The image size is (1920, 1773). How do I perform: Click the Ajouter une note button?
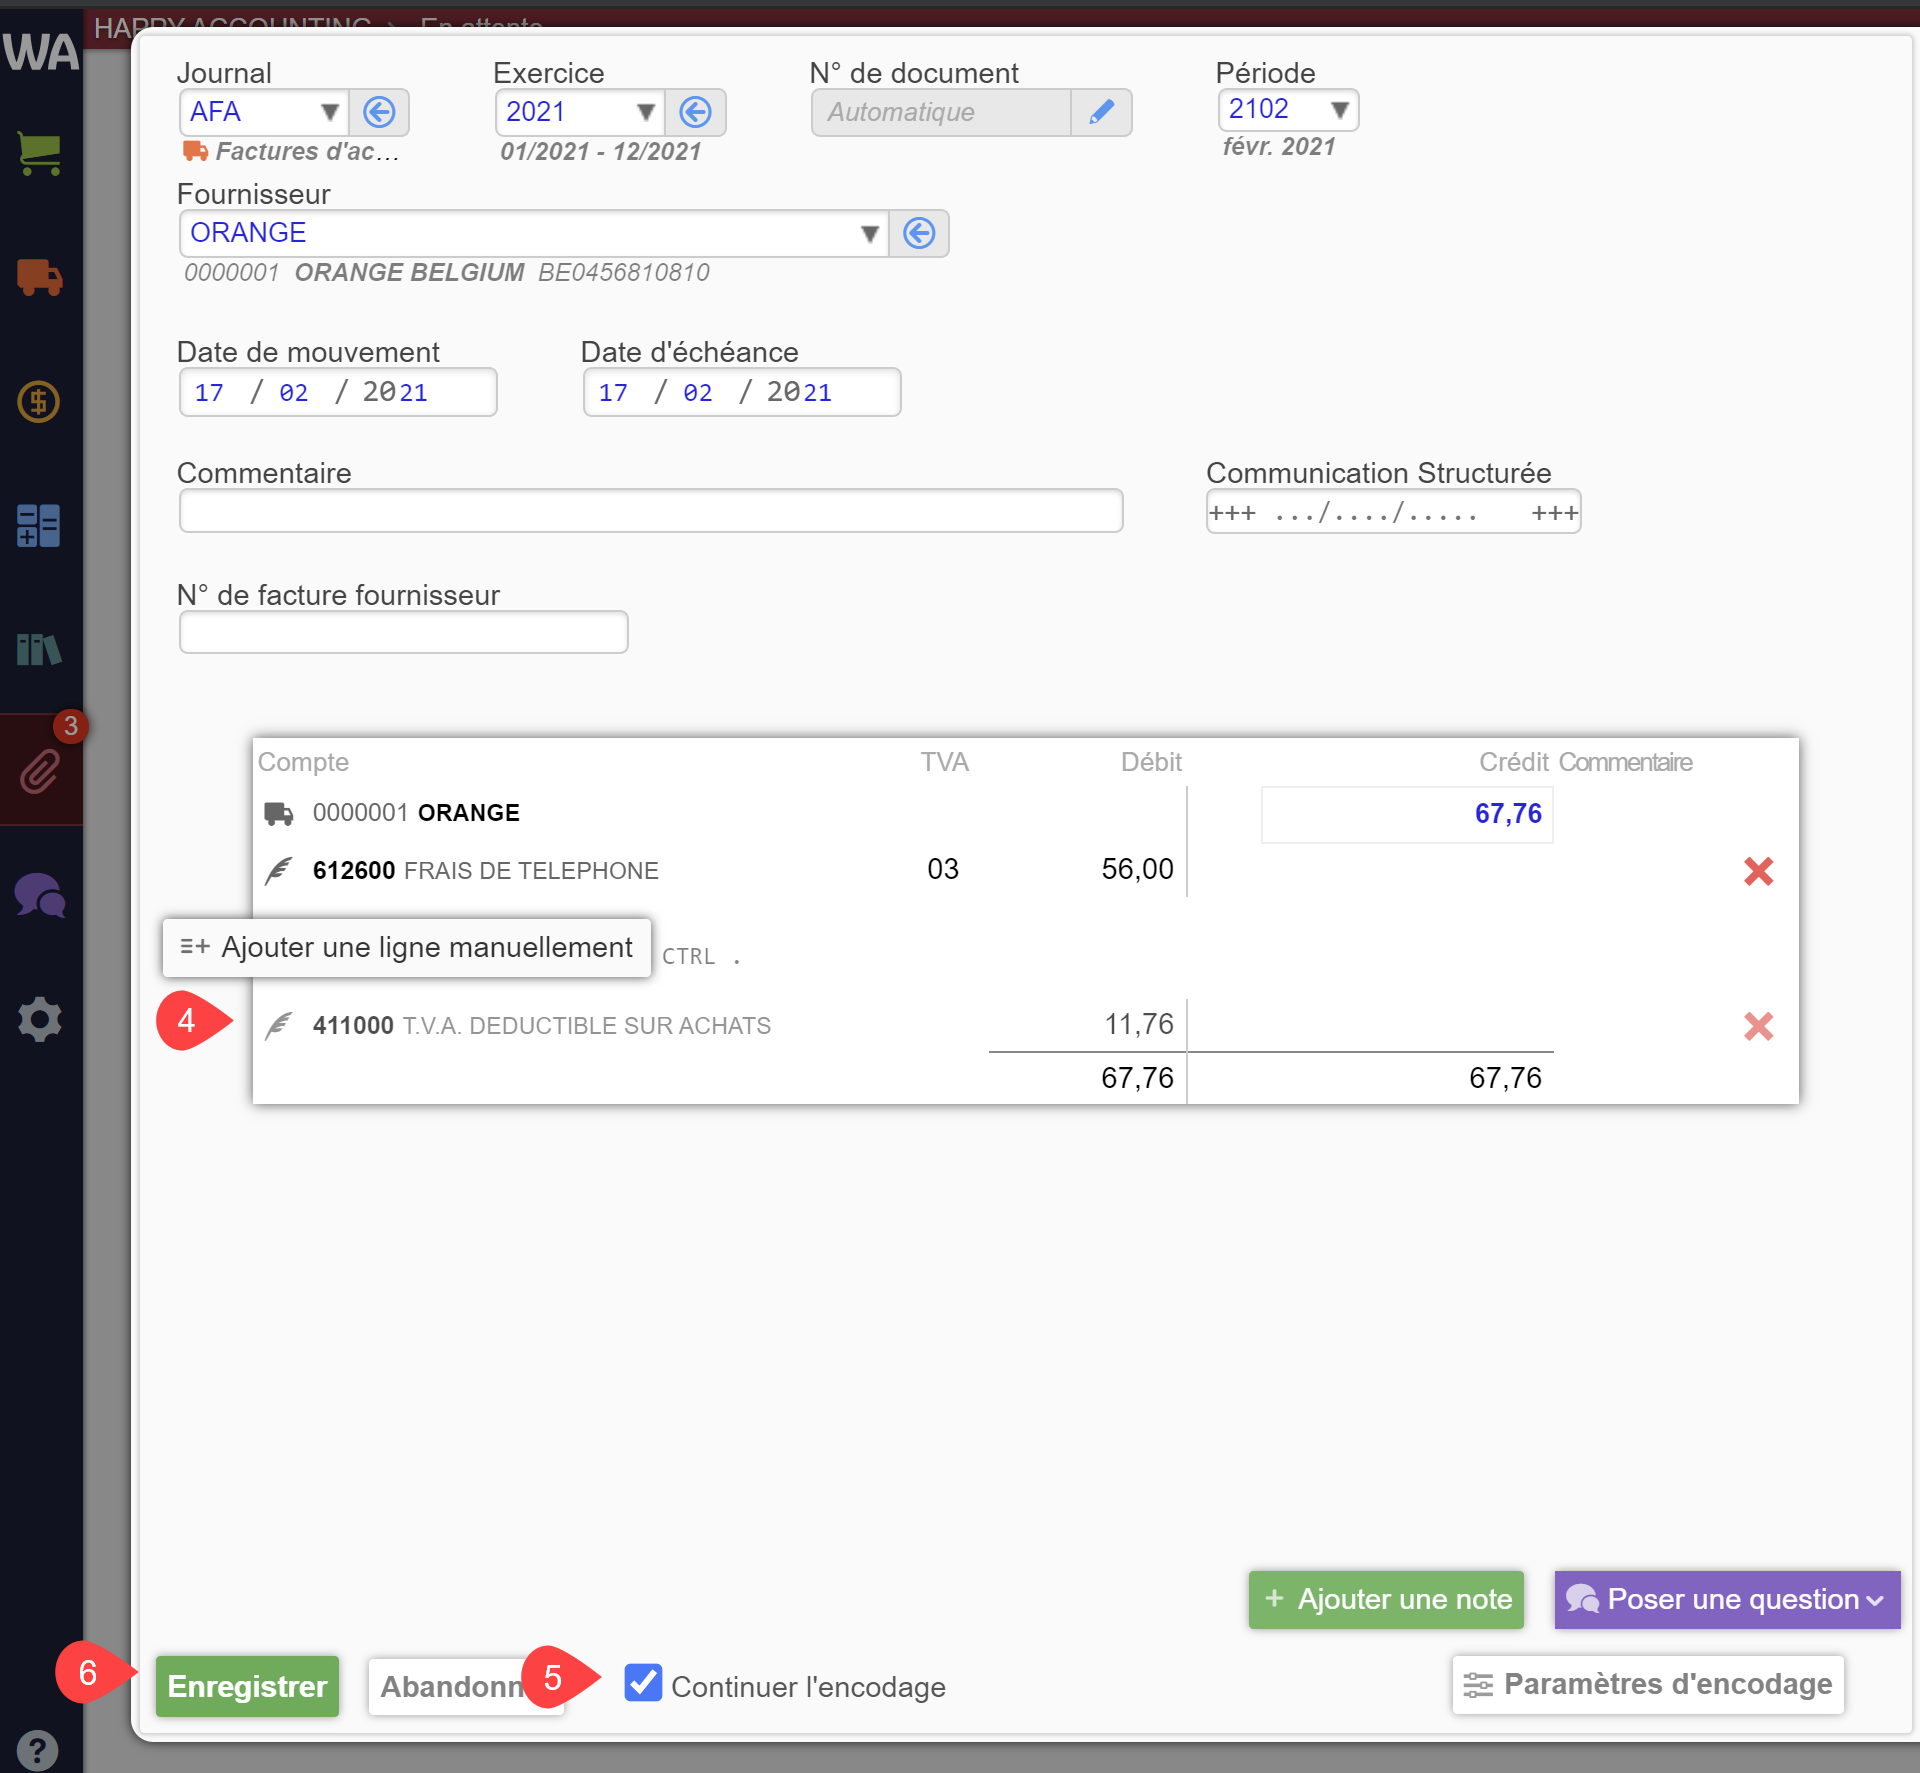(1386, 1599)
